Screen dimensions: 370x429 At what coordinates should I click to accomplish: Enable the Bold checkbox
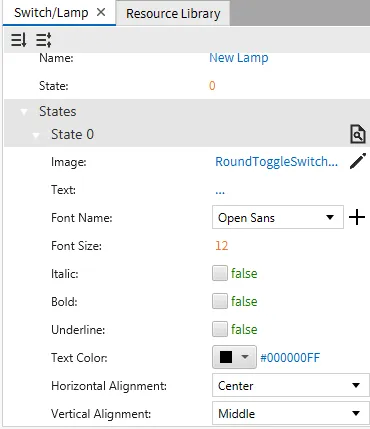(220, 302)
